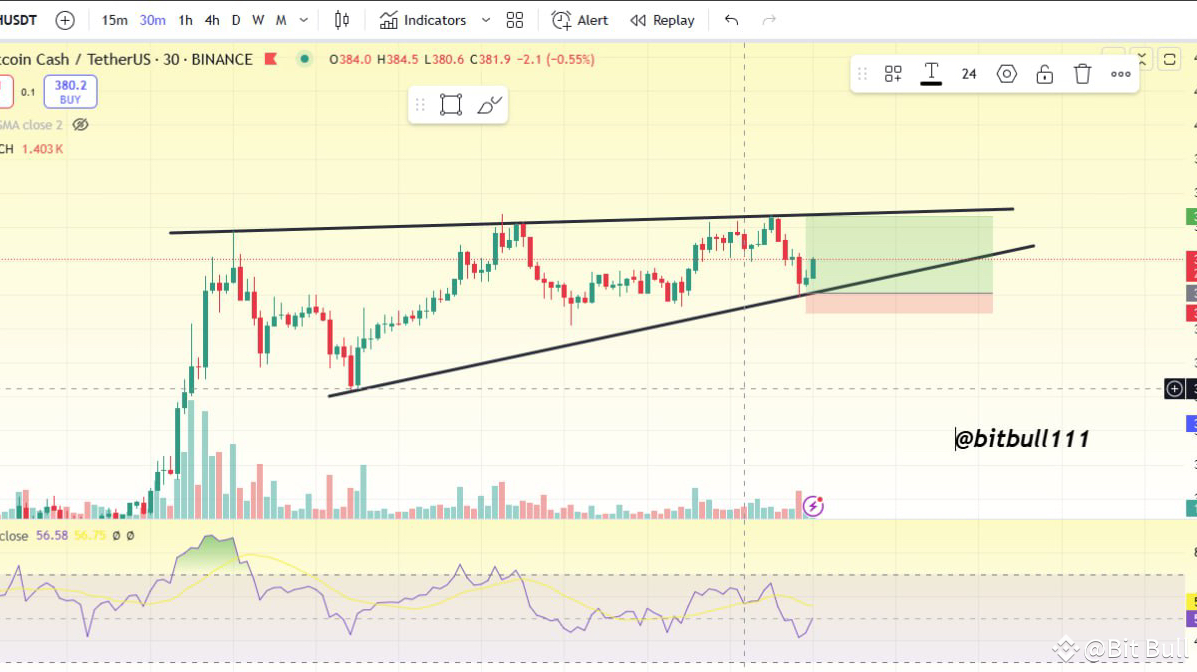Viewport: 1197px width, 672px height.
Task: Expand the timeframe chevron dropdown
Action: pos(303,19)
